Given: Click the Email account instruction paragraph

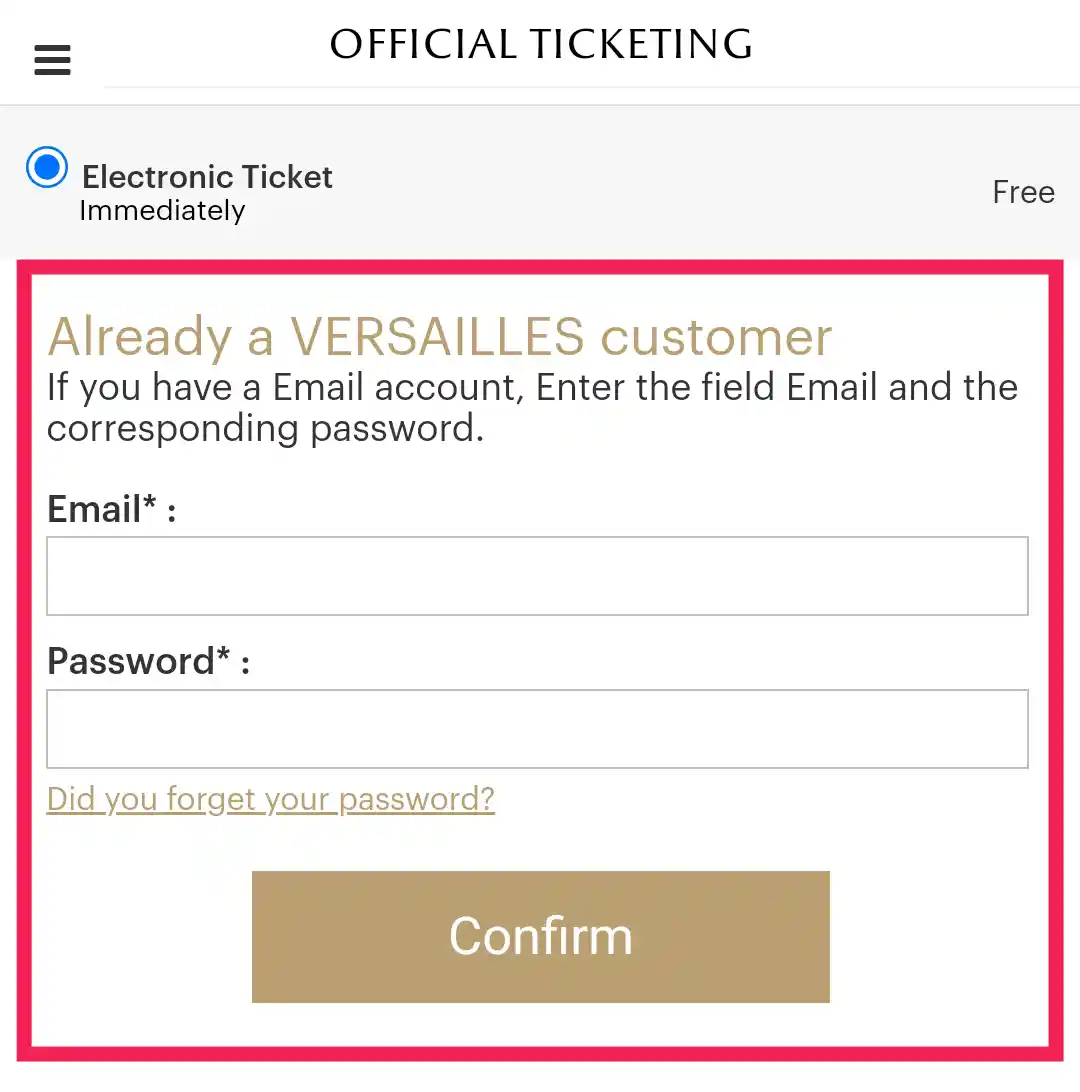Looking at the screenshot, I should (532, 408).
